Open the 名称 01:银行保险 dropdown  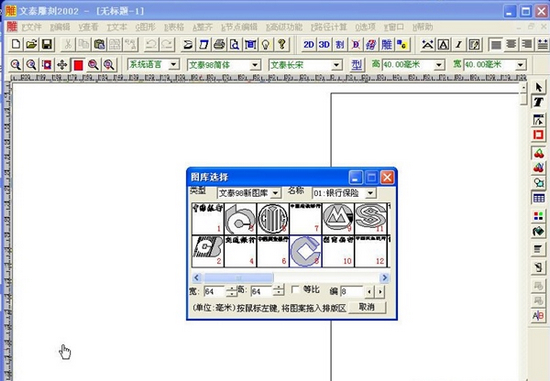tap(370, 193)
